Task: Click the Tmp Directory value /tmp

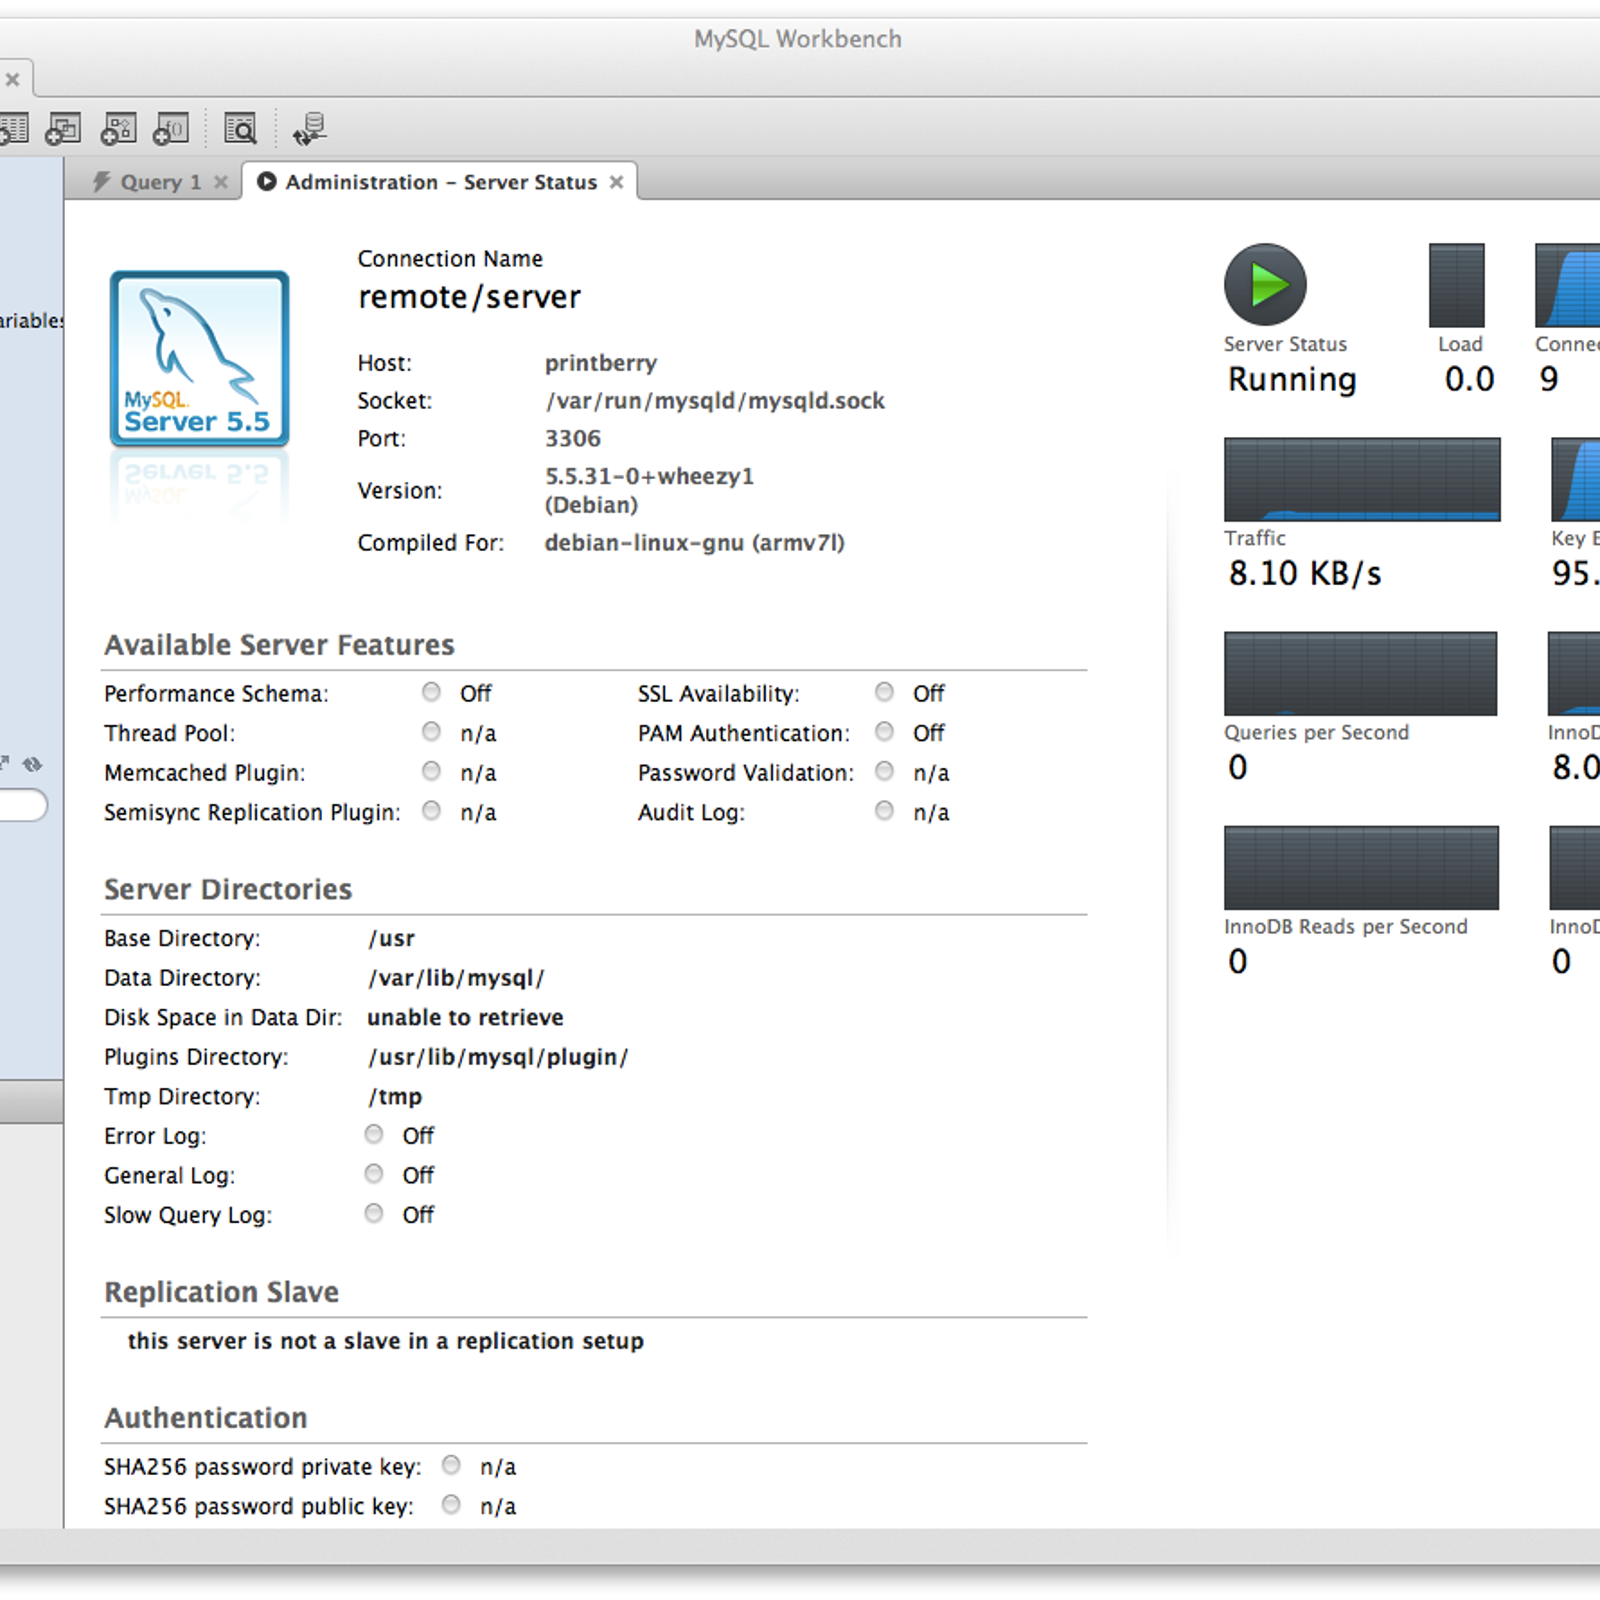Action: pyautogui.click(x=395, y=1097)
